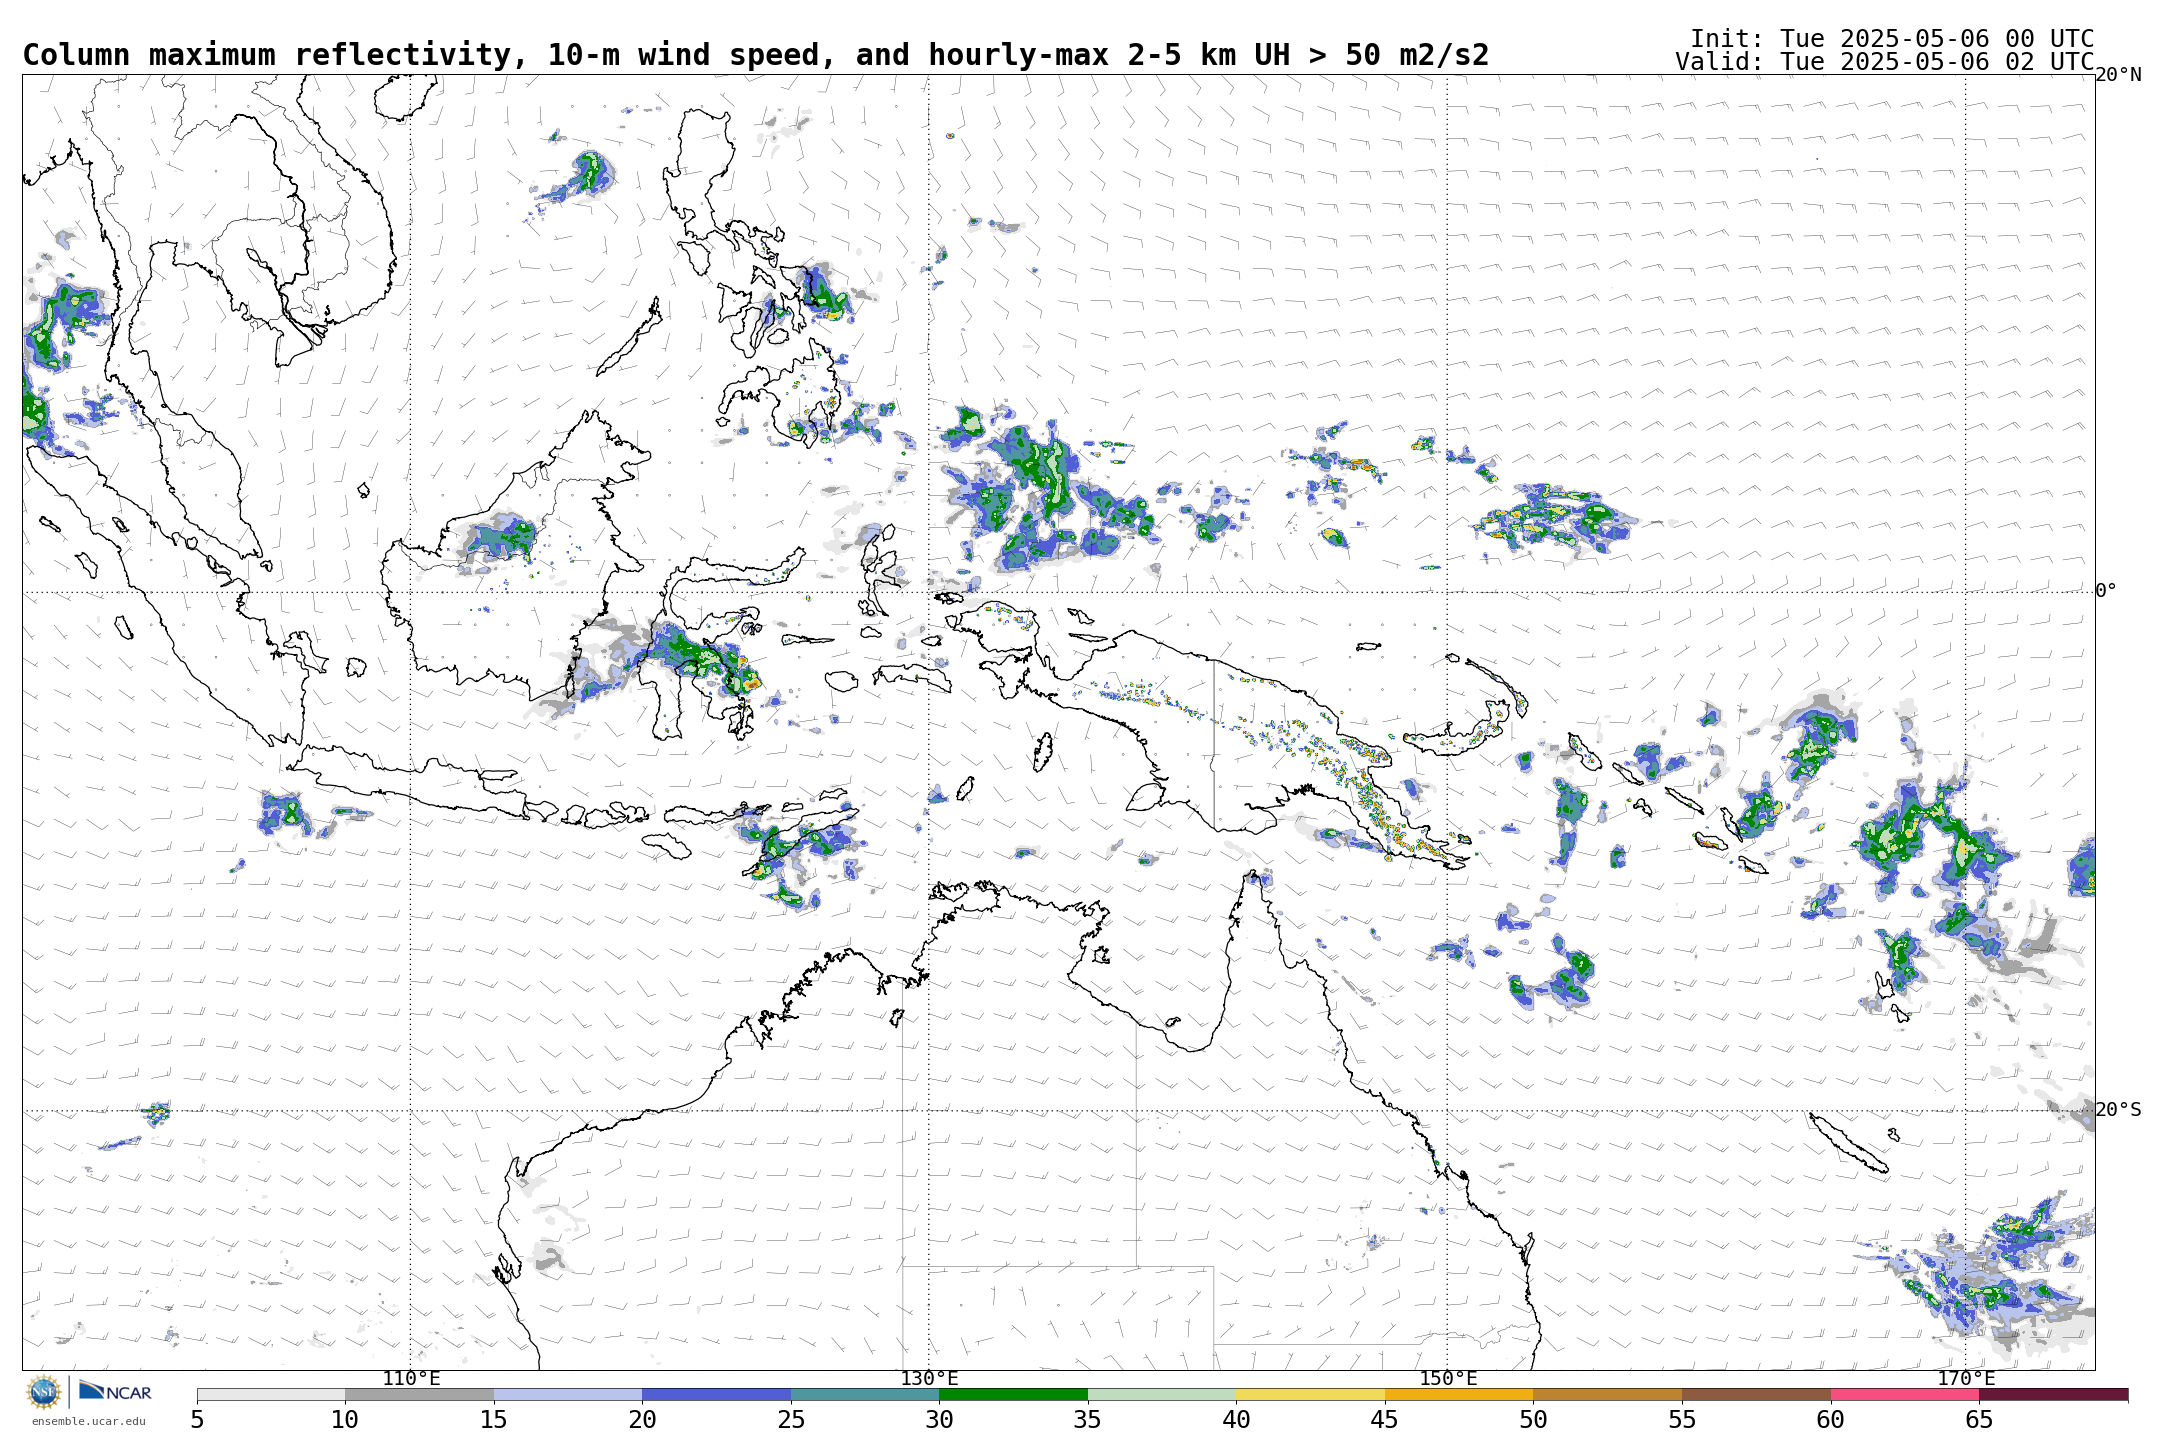Viewport: 2160px width, 1433px height.
Task: Select the tan 50-55 colorbar swatch
Action: [x=1607, y=1394]
